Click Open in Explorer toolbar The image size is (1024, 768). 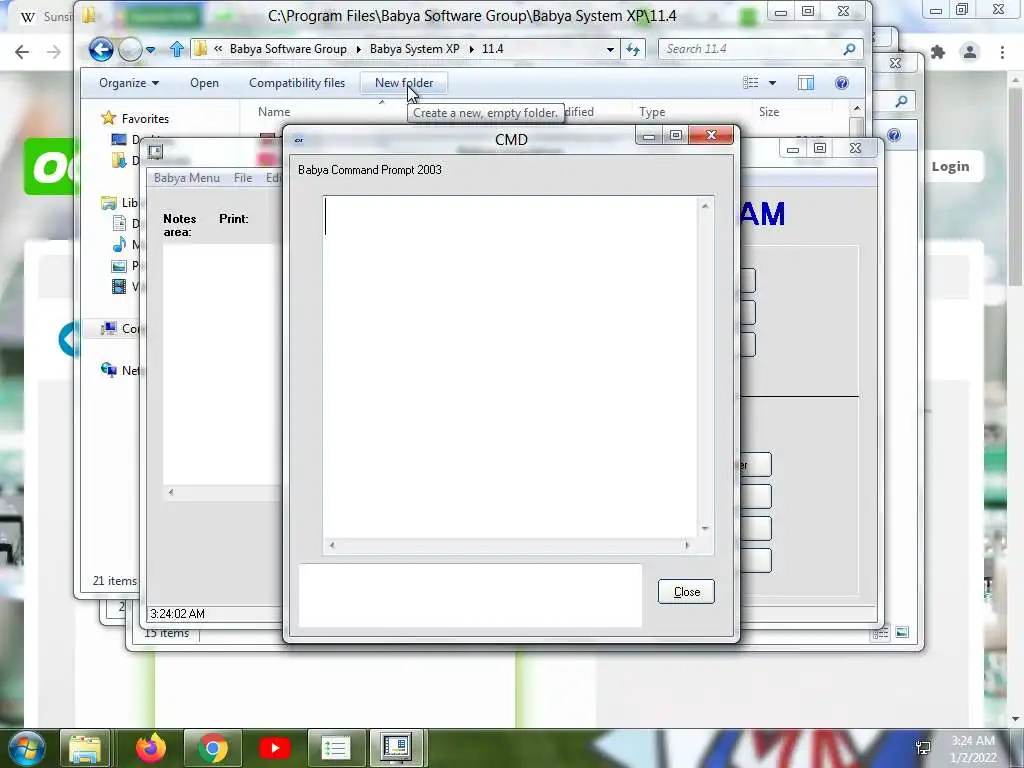tap(204, 83)
